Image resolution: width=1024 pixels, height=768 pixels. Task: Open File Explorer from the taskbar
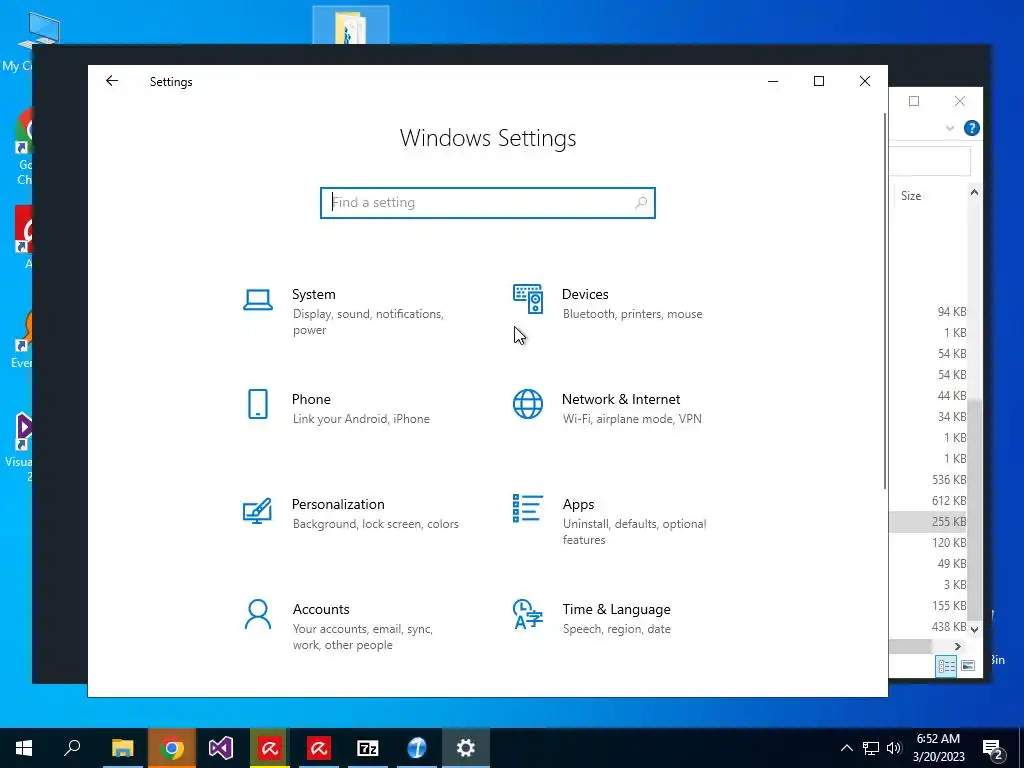pyautogui.click(x=122, y=748)
